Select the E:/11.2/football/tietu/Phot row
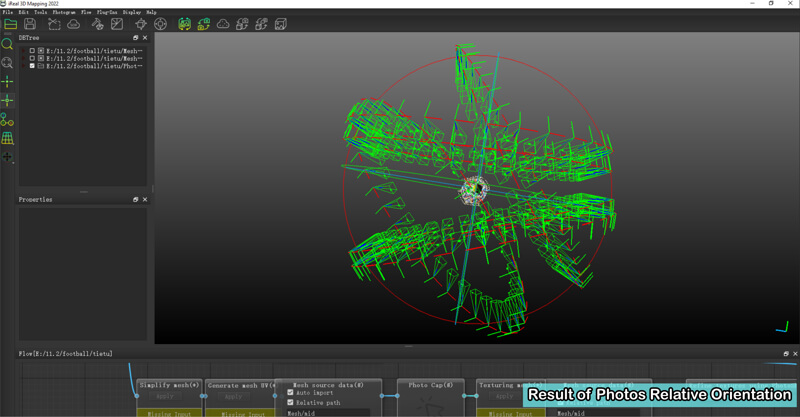Screen dimensions: 800x417 click(x=85, y=66)
